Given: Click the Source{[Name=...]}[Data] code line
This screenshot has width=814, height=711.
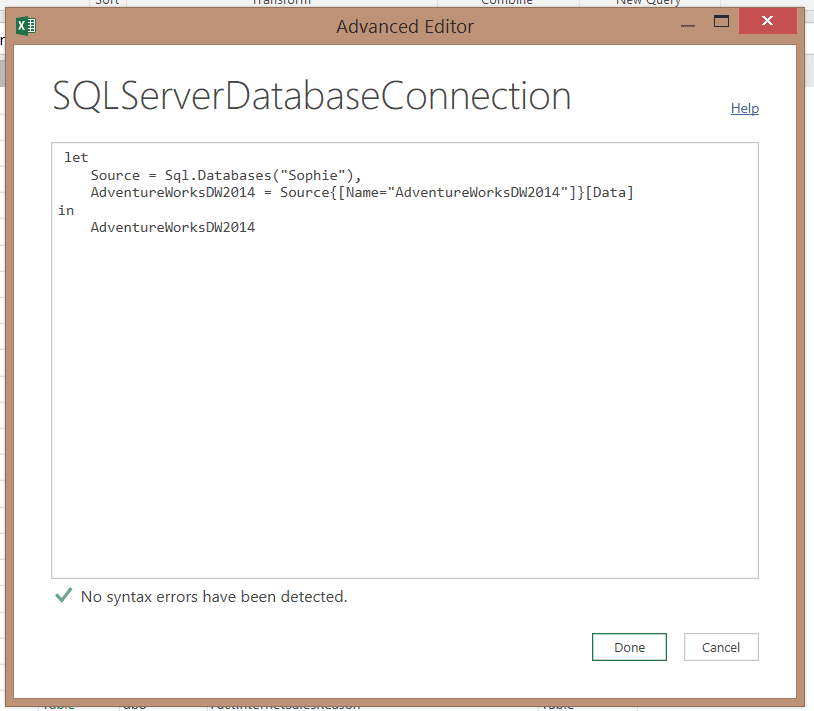Looking at the screenshot, I should point(362,192).
